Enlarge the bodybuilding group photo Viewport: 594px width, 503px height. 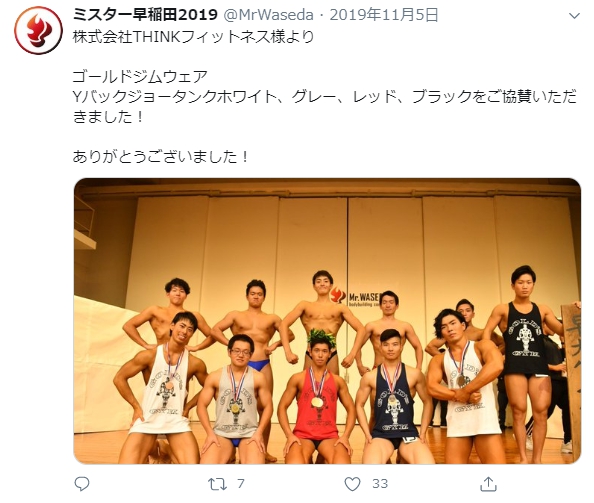pyautogui.click(x=327, y=321)
